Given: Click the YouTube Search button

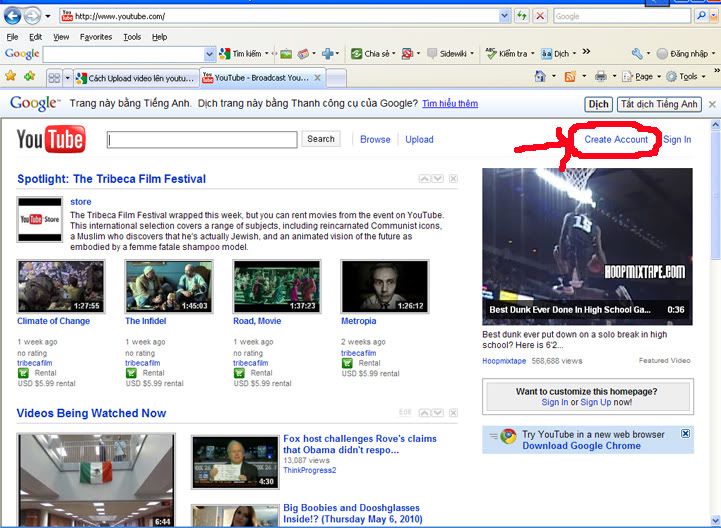Looking at the screenshot, I should coord(320,139).
